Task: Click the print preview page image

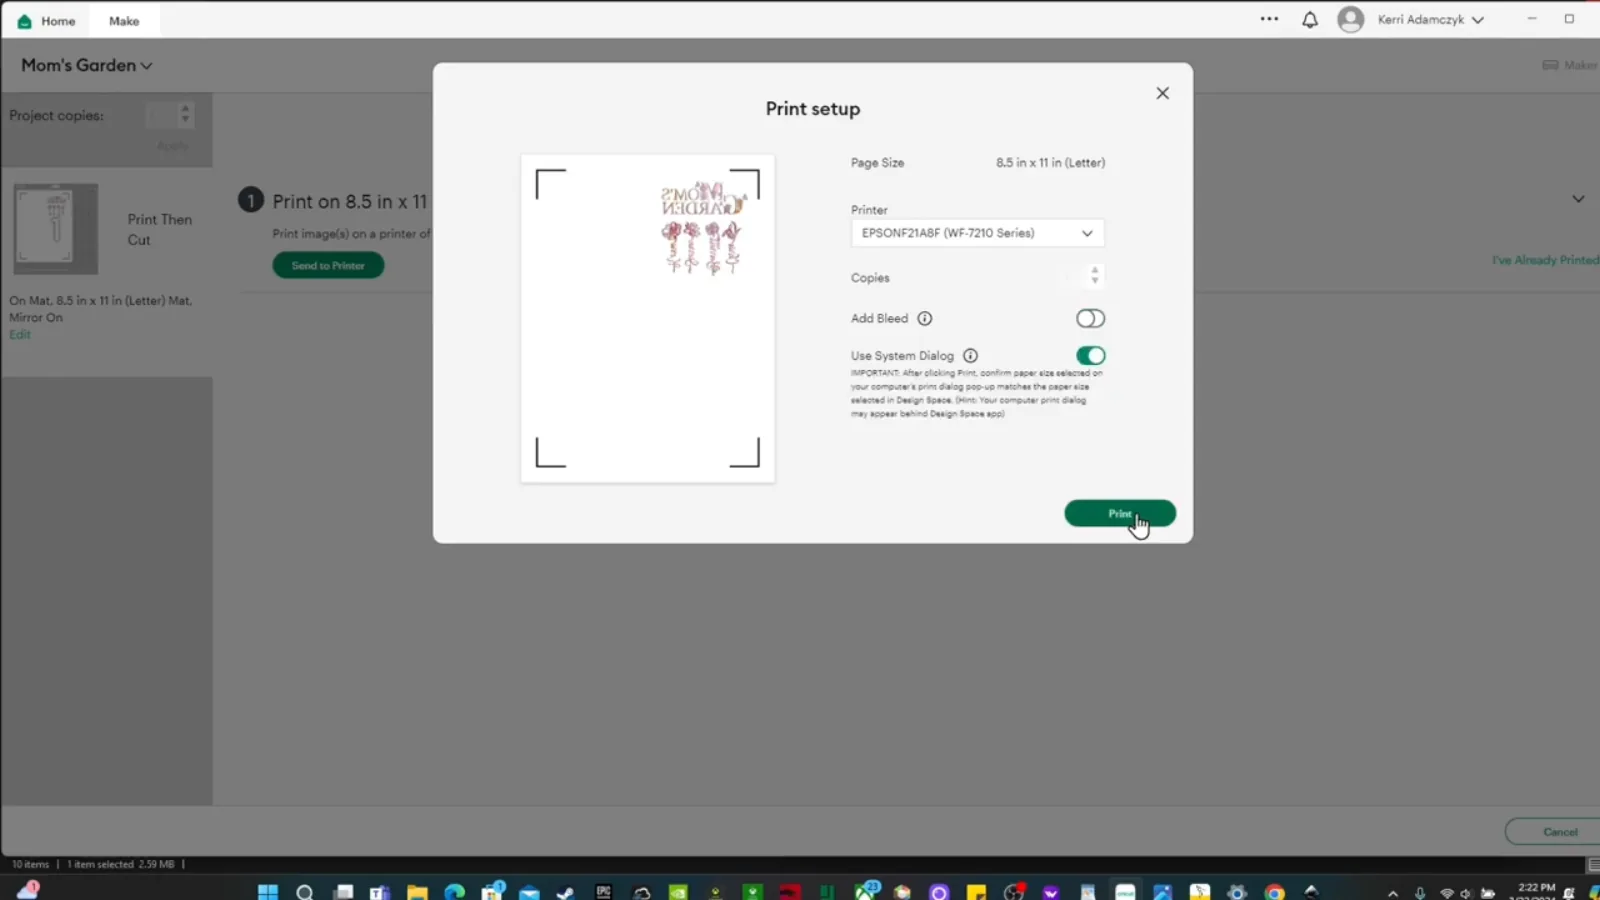Action: click(x=648, y=319)
